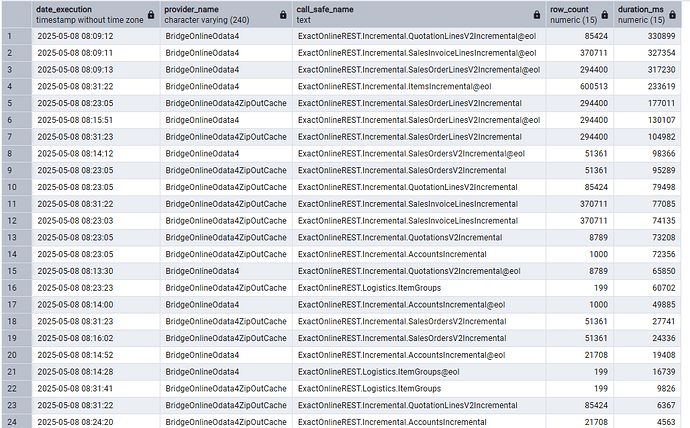Click SalesInvoiceLinesIncremental@eol call name cell

[x=419, y=53]
